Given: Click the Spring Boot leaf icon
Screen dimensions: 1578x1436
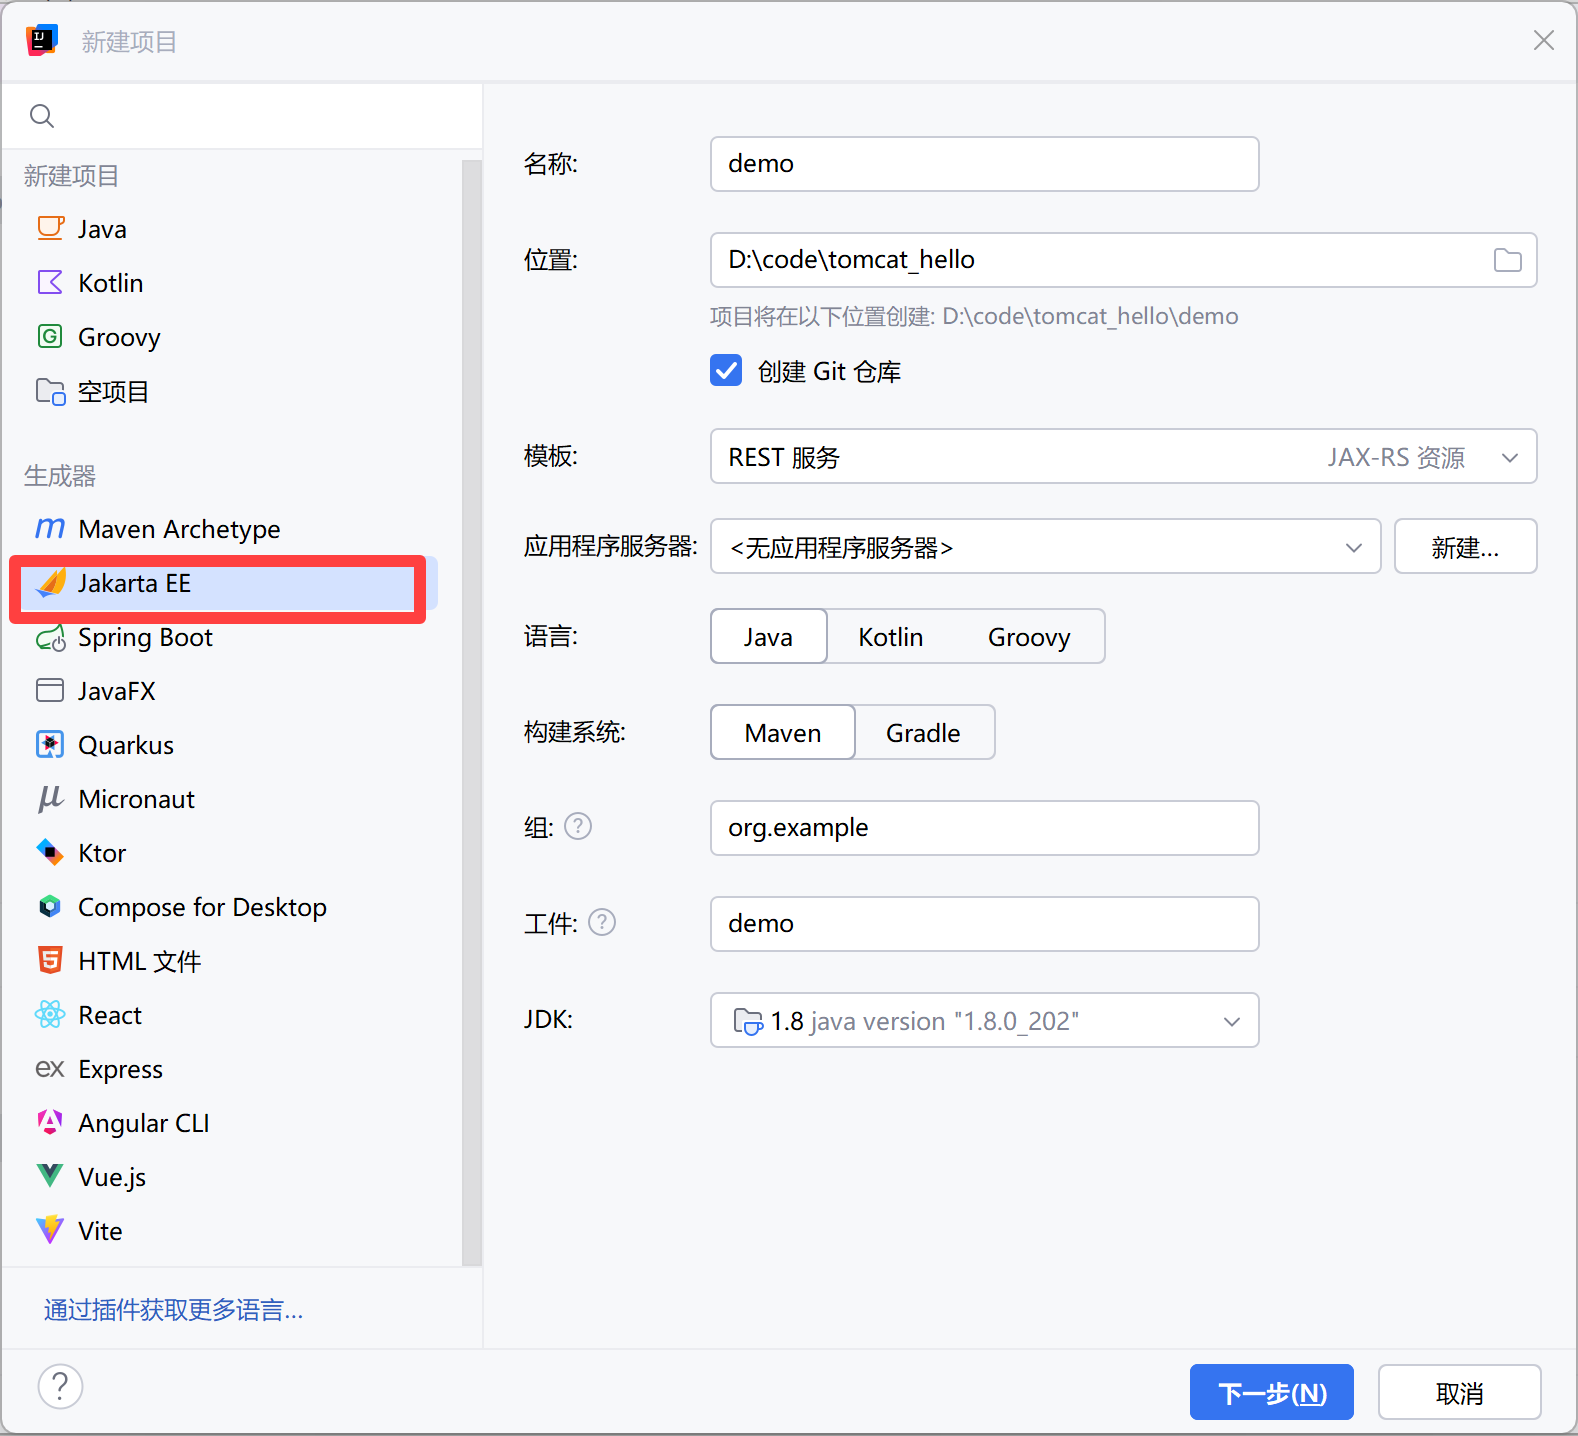Looking at the screenshot, I should [x=50, y=637].
